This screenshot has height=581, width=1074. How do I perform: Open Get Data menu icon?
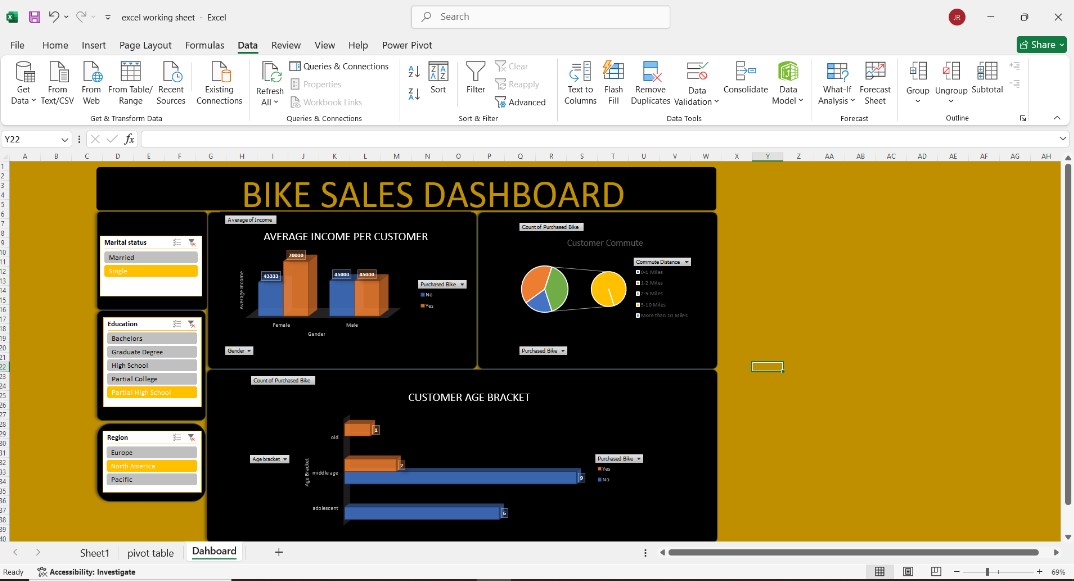click(x=24, y=72)
